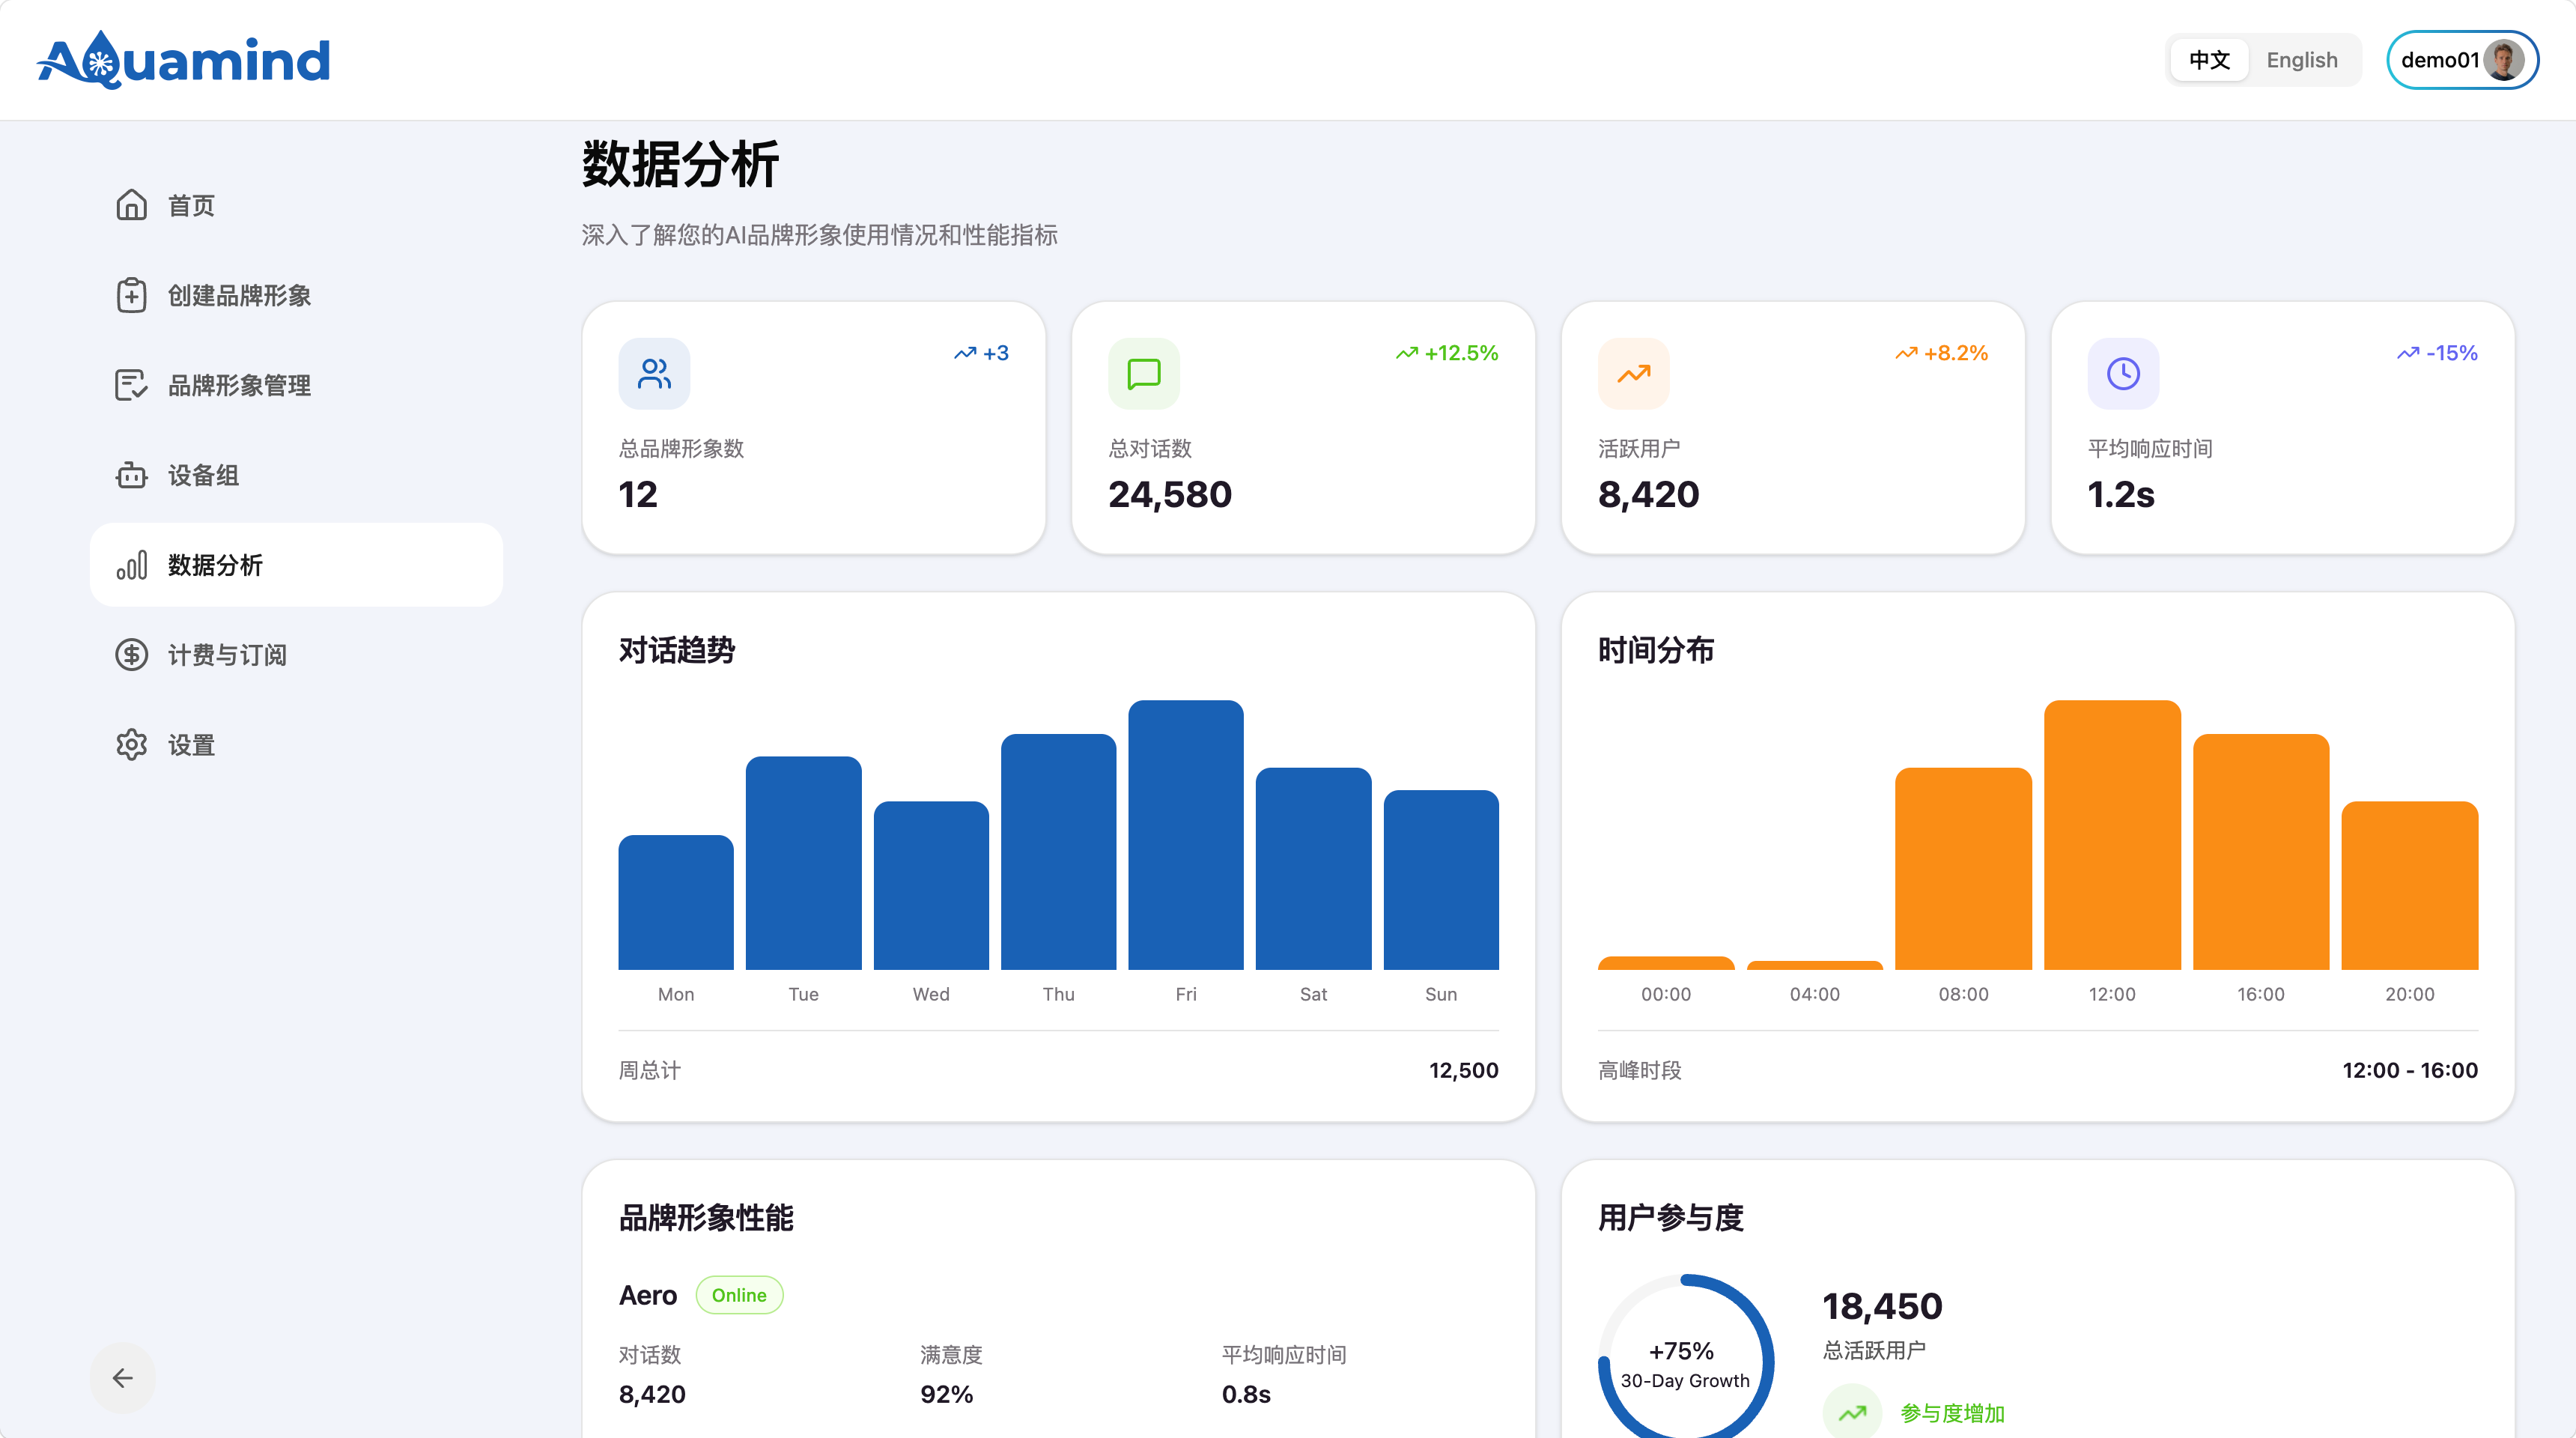Click the Aero persona name

pos(648,1295)
